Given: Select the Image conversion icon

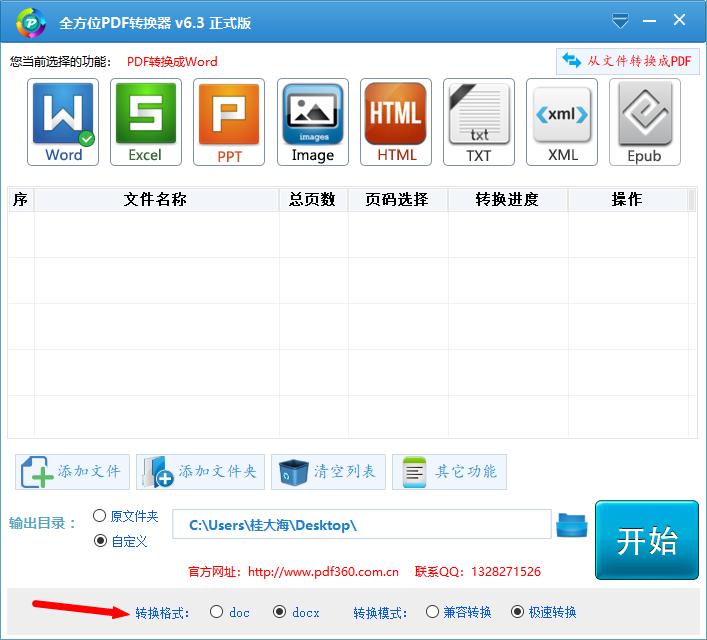Looking at the screenshot, I should pos(313,122).
